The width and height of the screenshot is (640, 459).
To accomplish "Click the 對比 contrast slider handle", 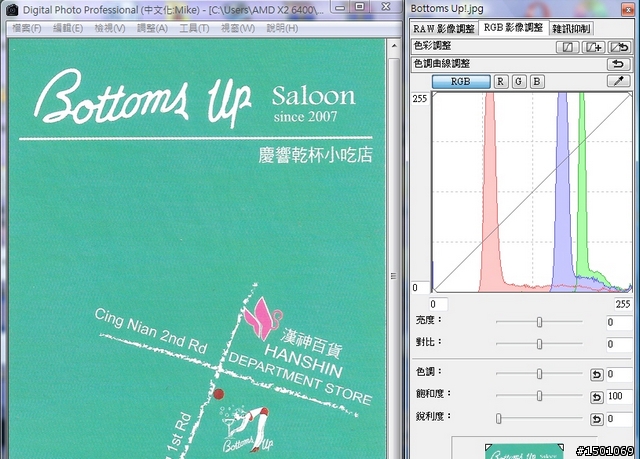I will click(x=539, y=344).
